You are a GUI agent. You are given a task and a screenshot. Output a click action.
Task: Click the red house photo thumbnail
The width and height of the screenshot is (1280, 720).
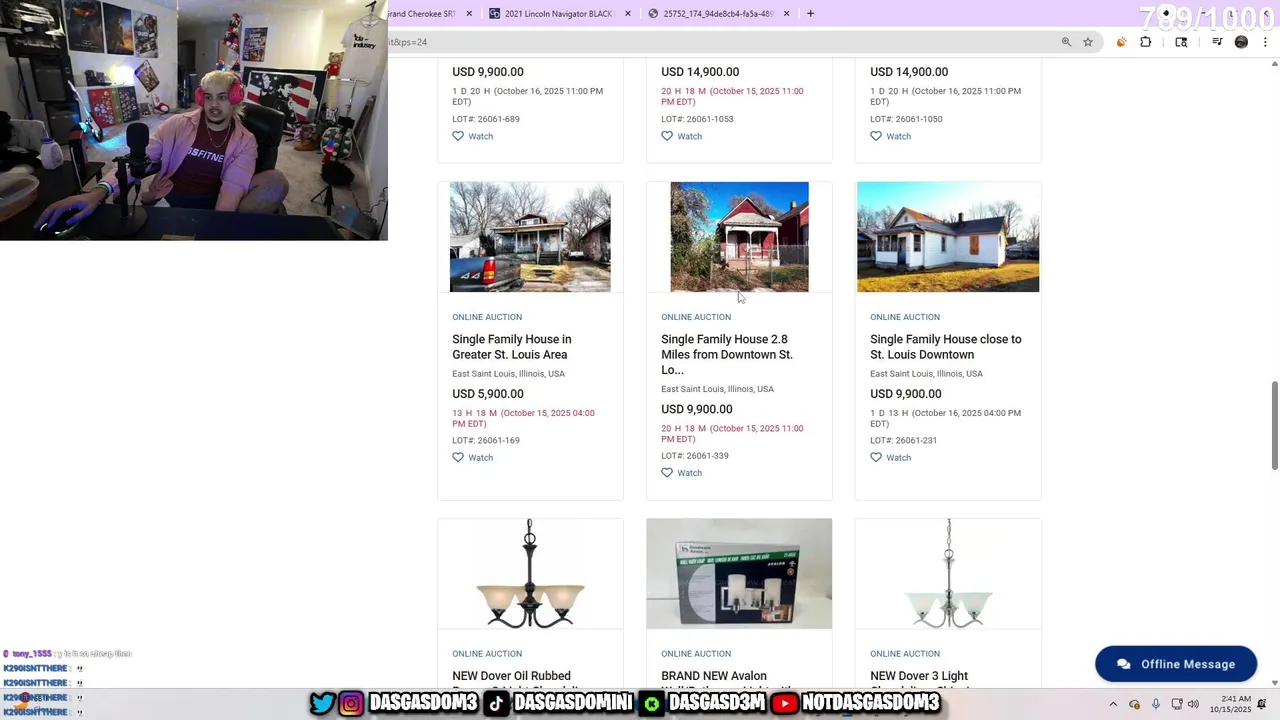739,237
